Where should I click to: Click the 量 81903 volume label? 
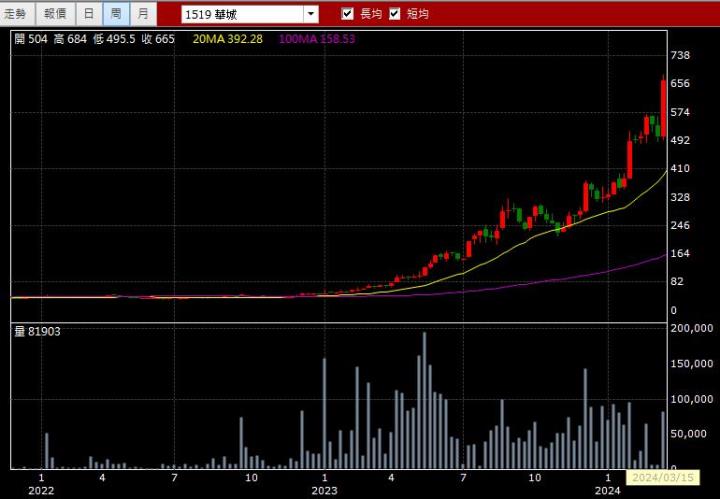37,331
